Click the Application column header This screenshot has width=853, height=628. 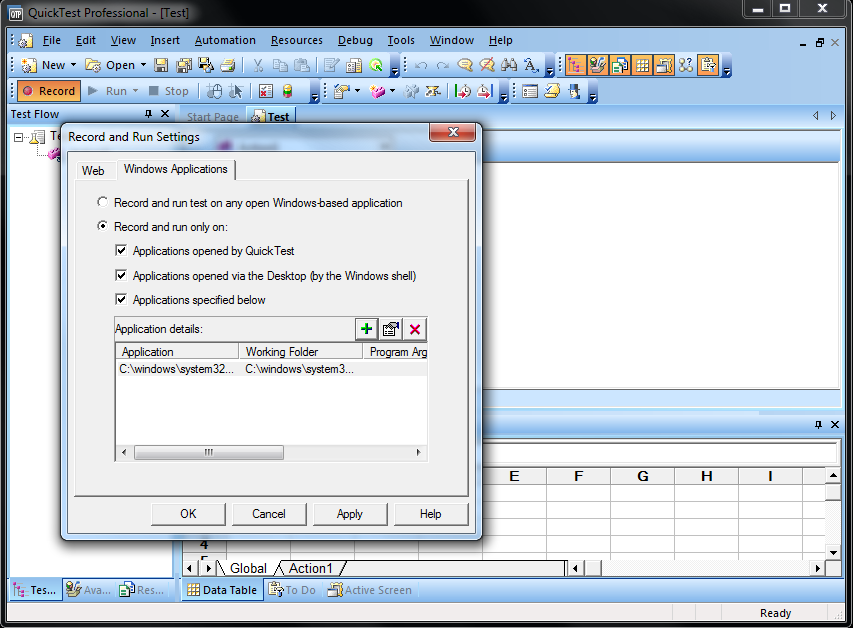(177, 352)
